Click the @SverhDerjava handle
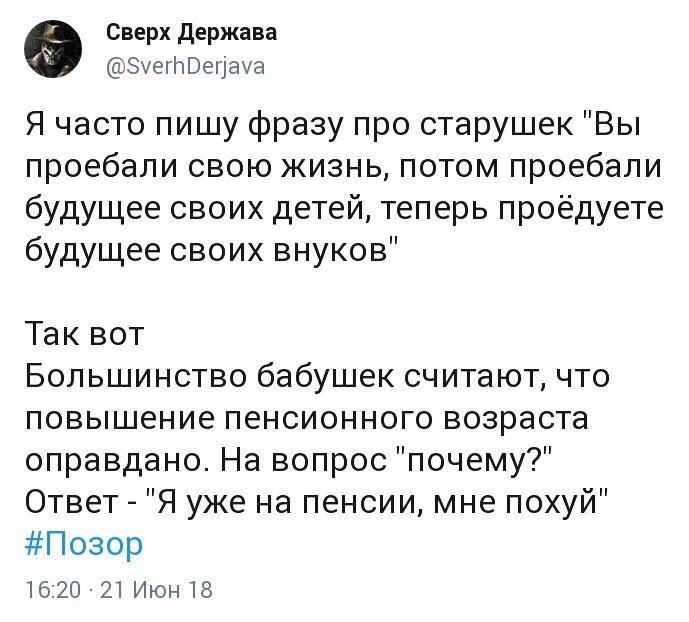The height and width of the screenshot is (622, 689). pos(186,68)
